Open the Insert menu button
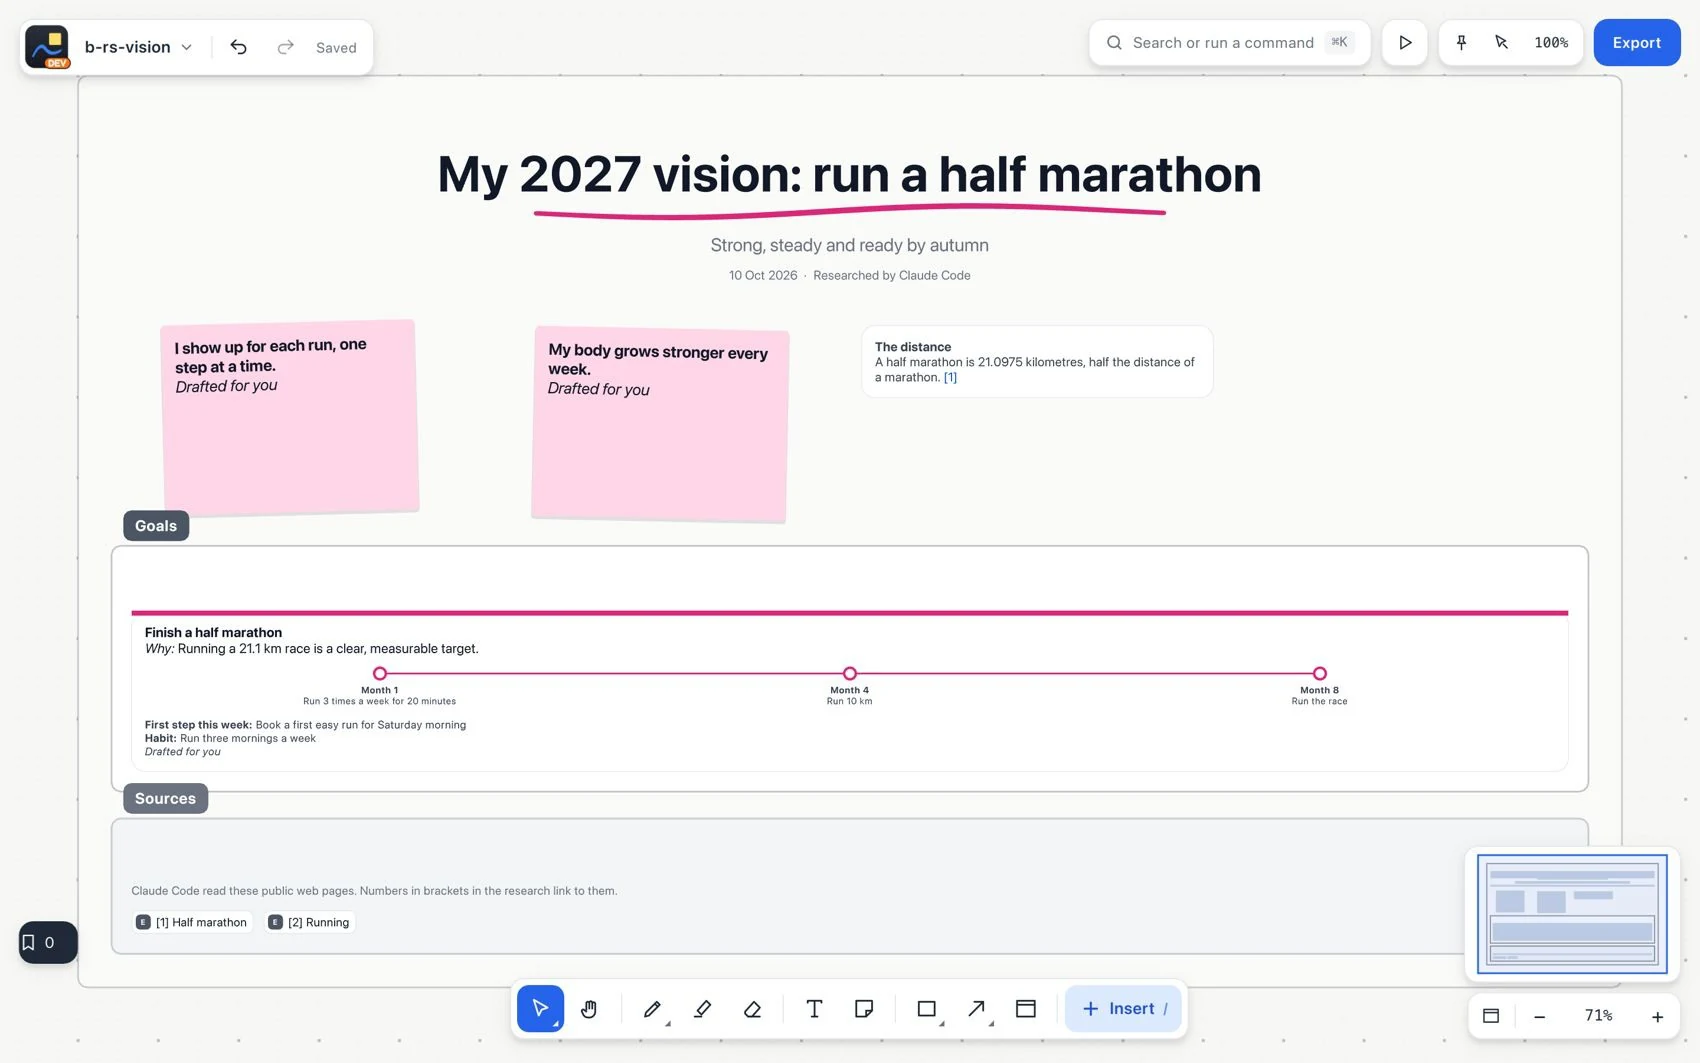 (1123, 1008)
